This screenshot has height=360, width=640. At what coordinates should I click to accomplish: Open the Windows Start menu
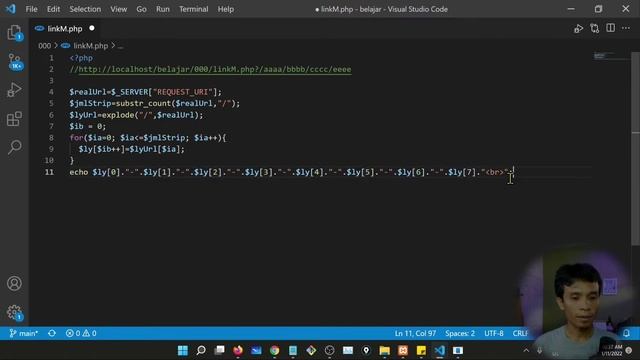click(x=183, y=350)
